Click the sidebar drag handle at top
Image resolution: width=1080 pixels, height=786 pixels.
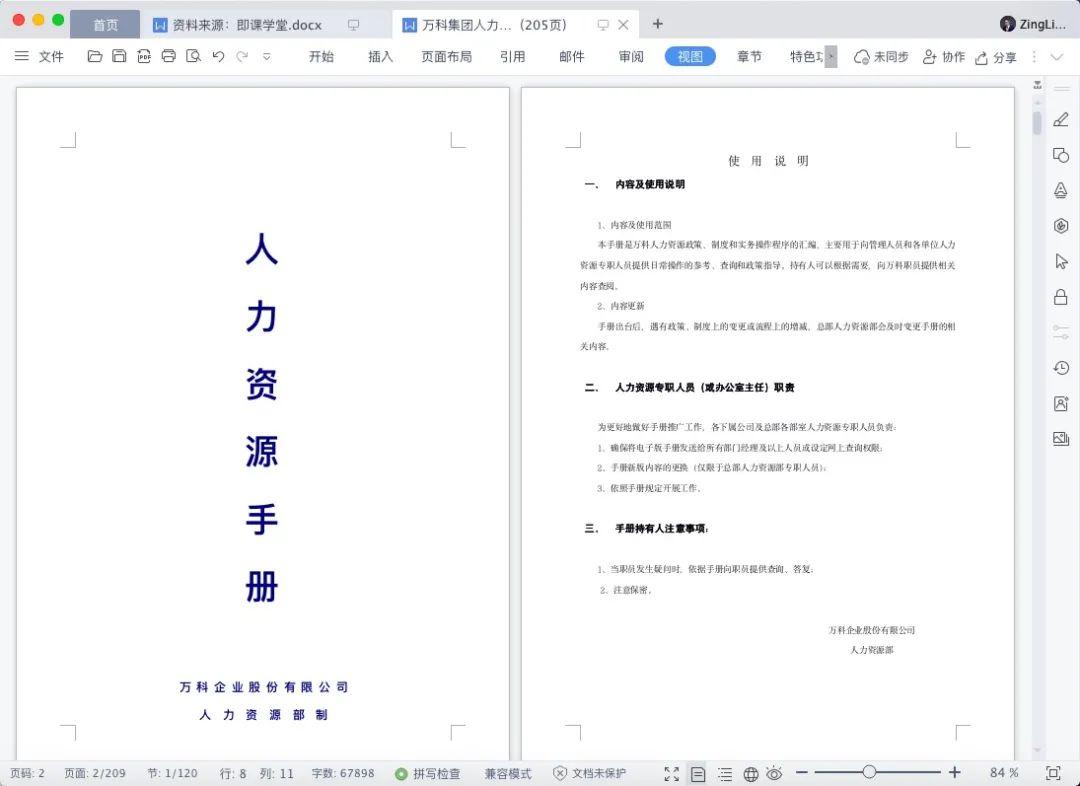[1061, 89]
